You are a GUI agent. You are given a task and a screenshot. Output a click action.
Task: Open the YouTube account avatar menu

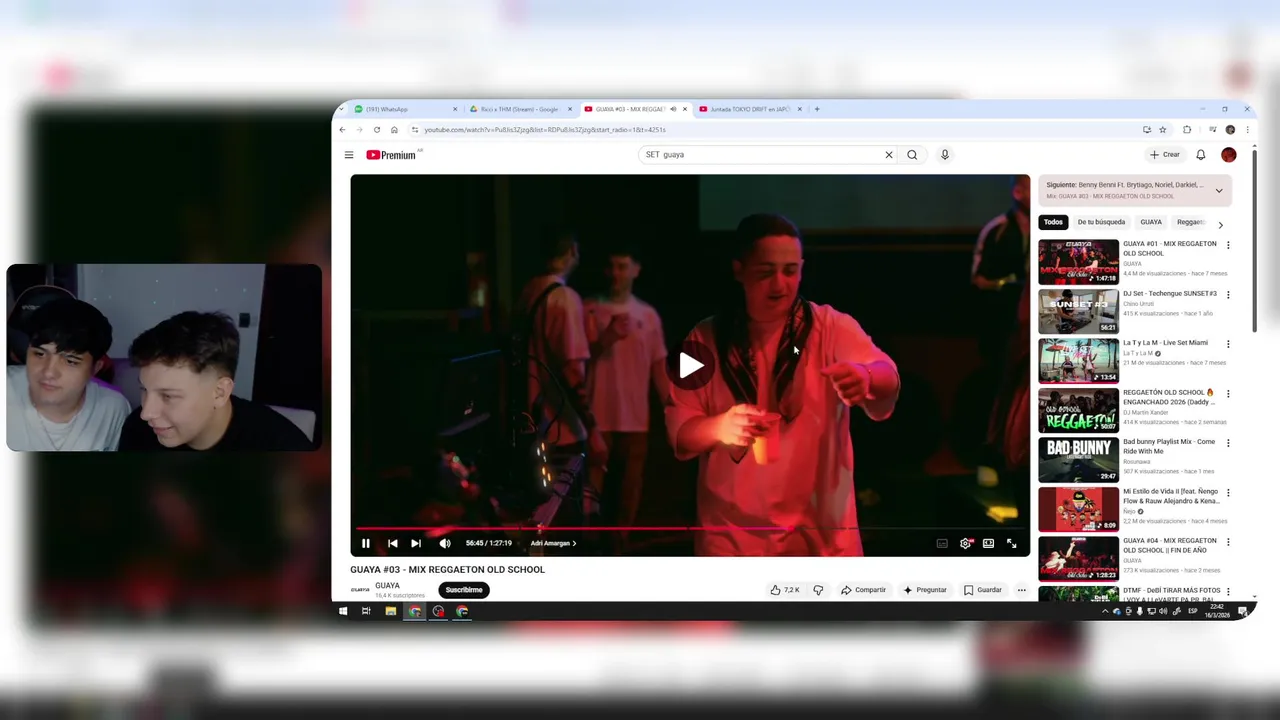click(1229, 155)
